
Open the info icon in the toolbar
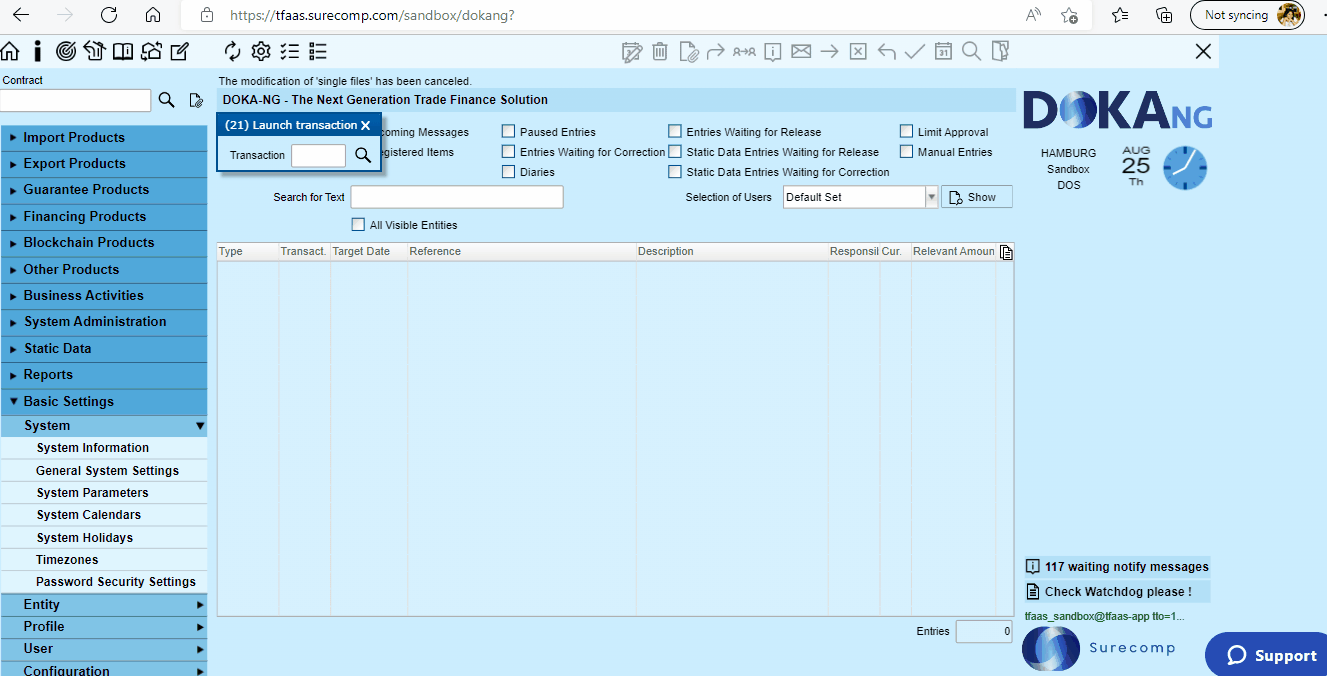tap(38, 51)
